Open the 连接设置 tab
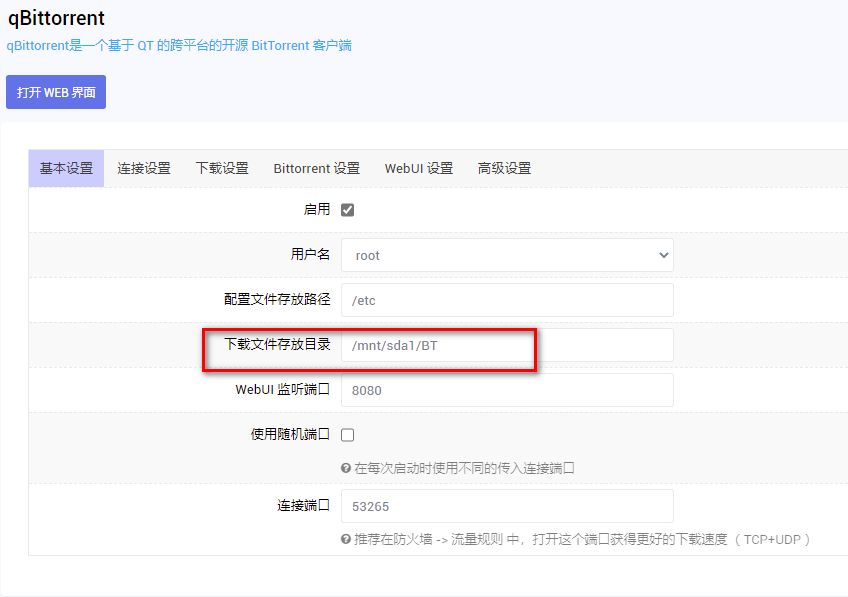Image resolution: width=848 pixels, height=597 pixels. point(144,168)
